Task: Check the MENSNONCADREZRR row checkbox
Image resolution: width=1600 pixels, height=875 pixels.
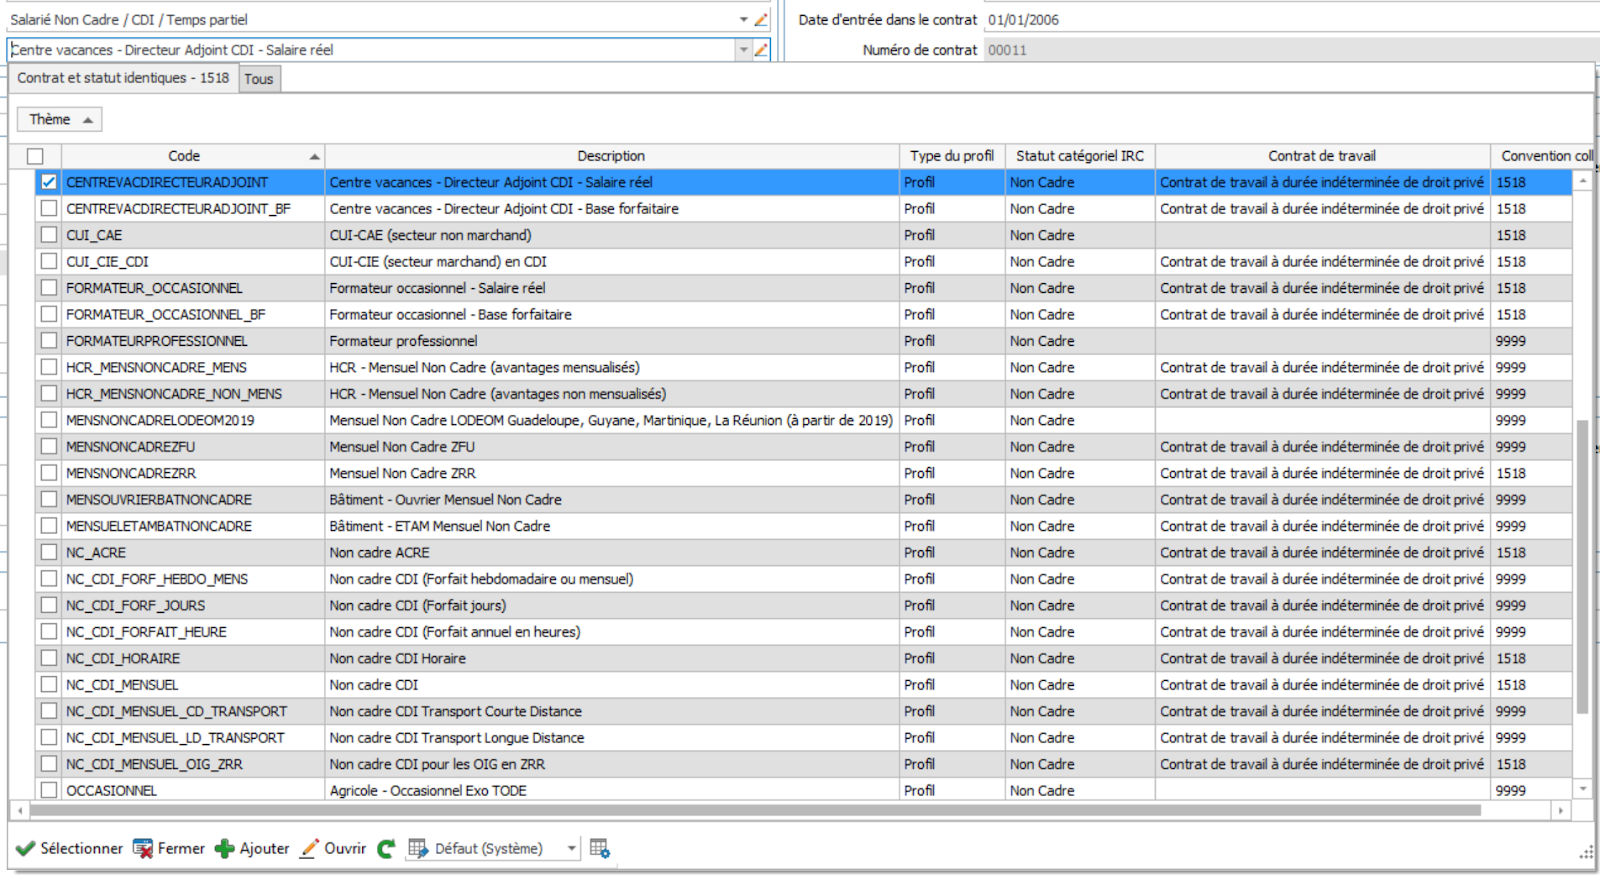Action: pos(48,473)
